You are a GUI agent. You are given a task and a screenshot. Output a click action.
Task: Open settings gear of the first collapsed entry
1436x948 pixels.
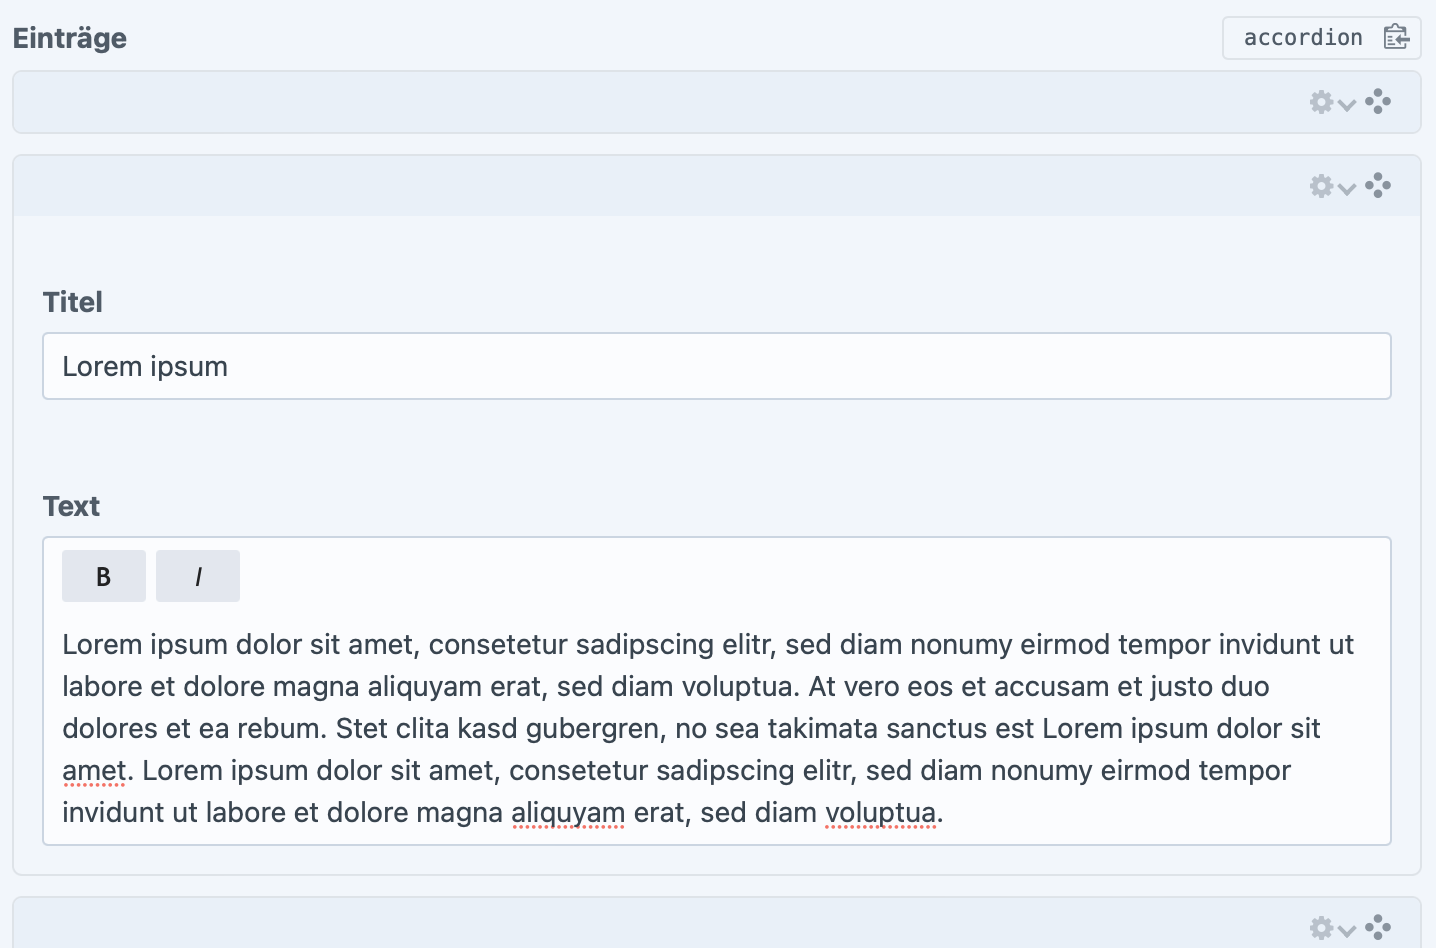pos(1321,102)
